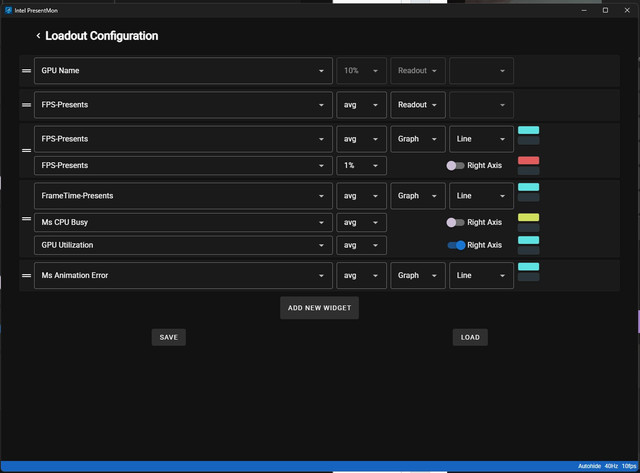Disable Right Axis for GPU Utilization
This screenshot has height=473, width=640.
tap(456, 245)
